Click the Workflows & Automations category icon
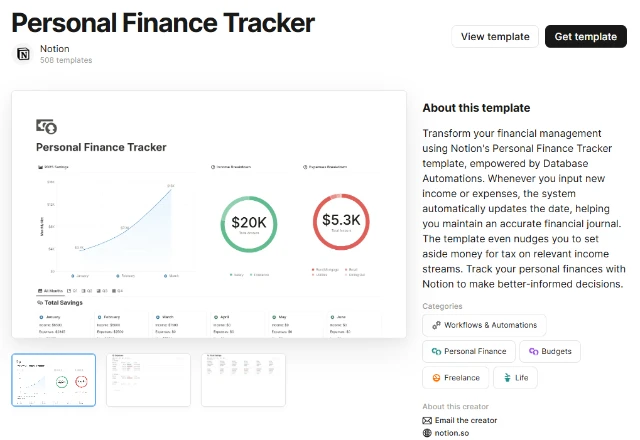 point(436,325)
